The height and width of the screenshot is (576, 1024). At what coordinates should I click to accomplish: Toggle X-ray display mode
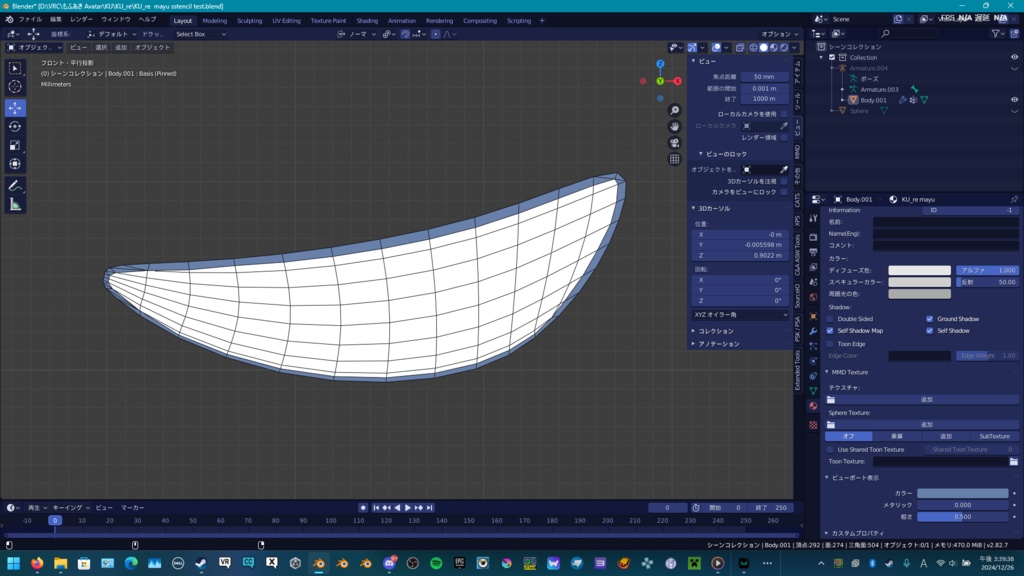[740, 48]
